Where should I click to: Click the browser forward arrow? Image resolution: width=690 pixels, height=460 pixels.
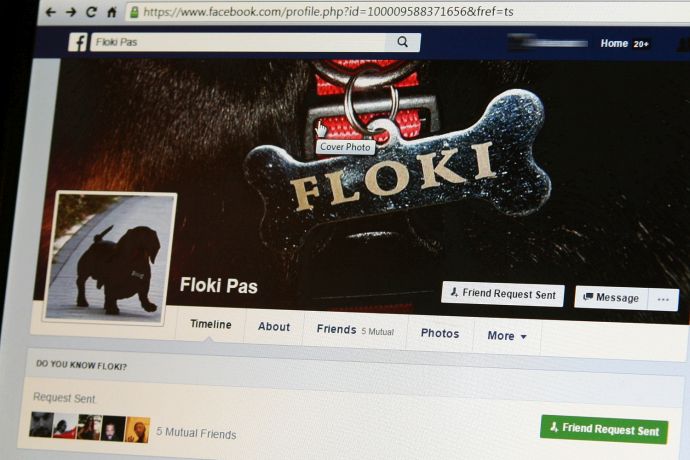(x=70, y=12)
